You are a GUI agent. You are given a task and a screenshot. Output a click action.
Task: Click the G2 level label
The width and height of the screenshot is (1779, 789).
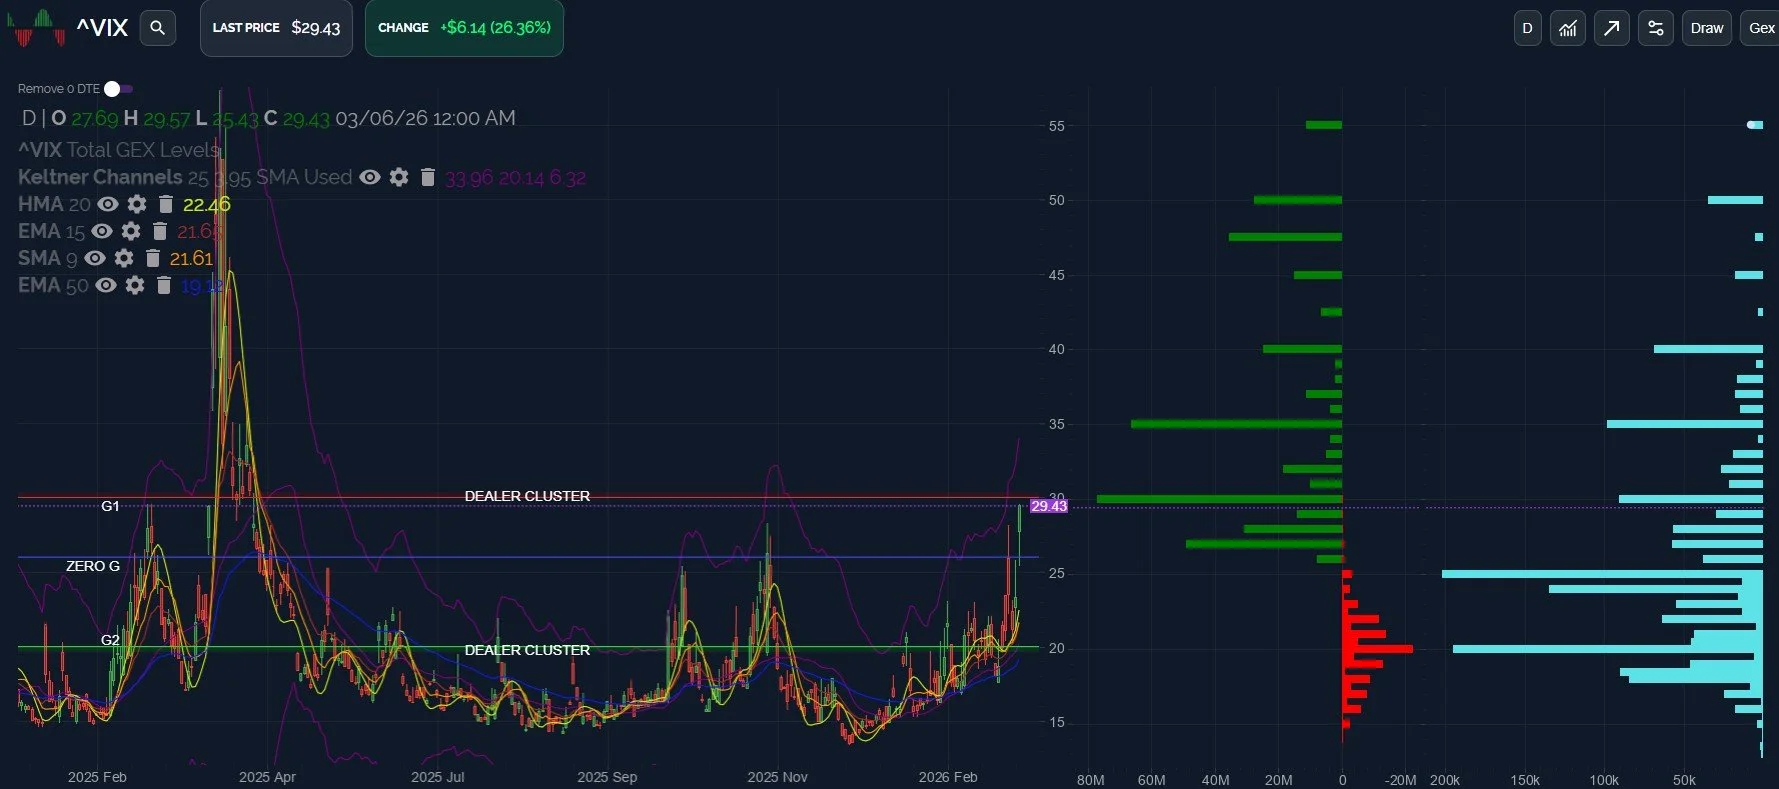tap(110, 640)
